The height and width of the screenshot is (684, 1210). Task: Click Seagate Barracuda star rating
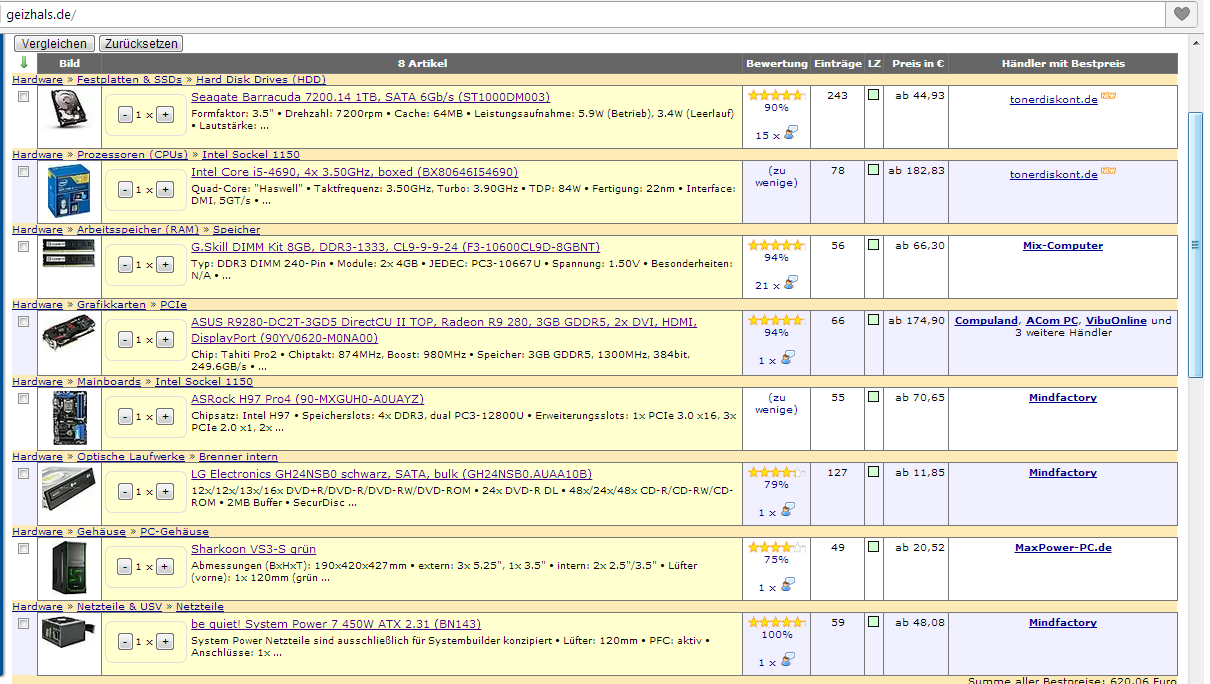pyautogui.click(x=775, y=95)
